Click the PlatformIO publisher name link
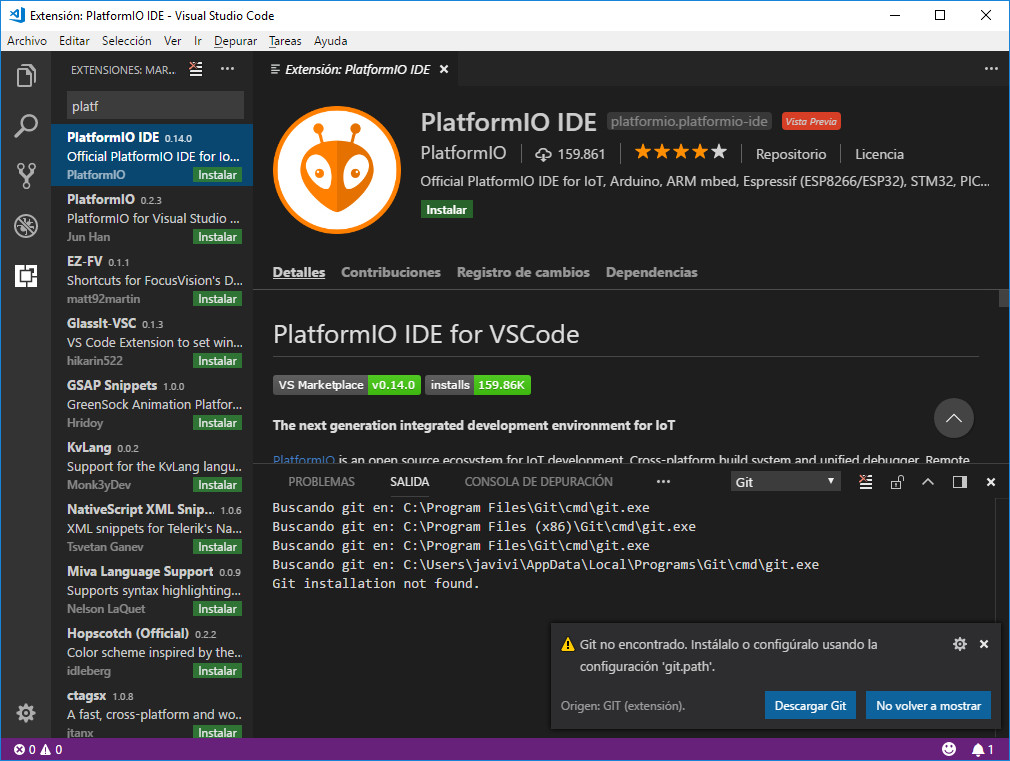Image resolution: width=1010 pixels, height=761 pixels. (x=463, y=153)
